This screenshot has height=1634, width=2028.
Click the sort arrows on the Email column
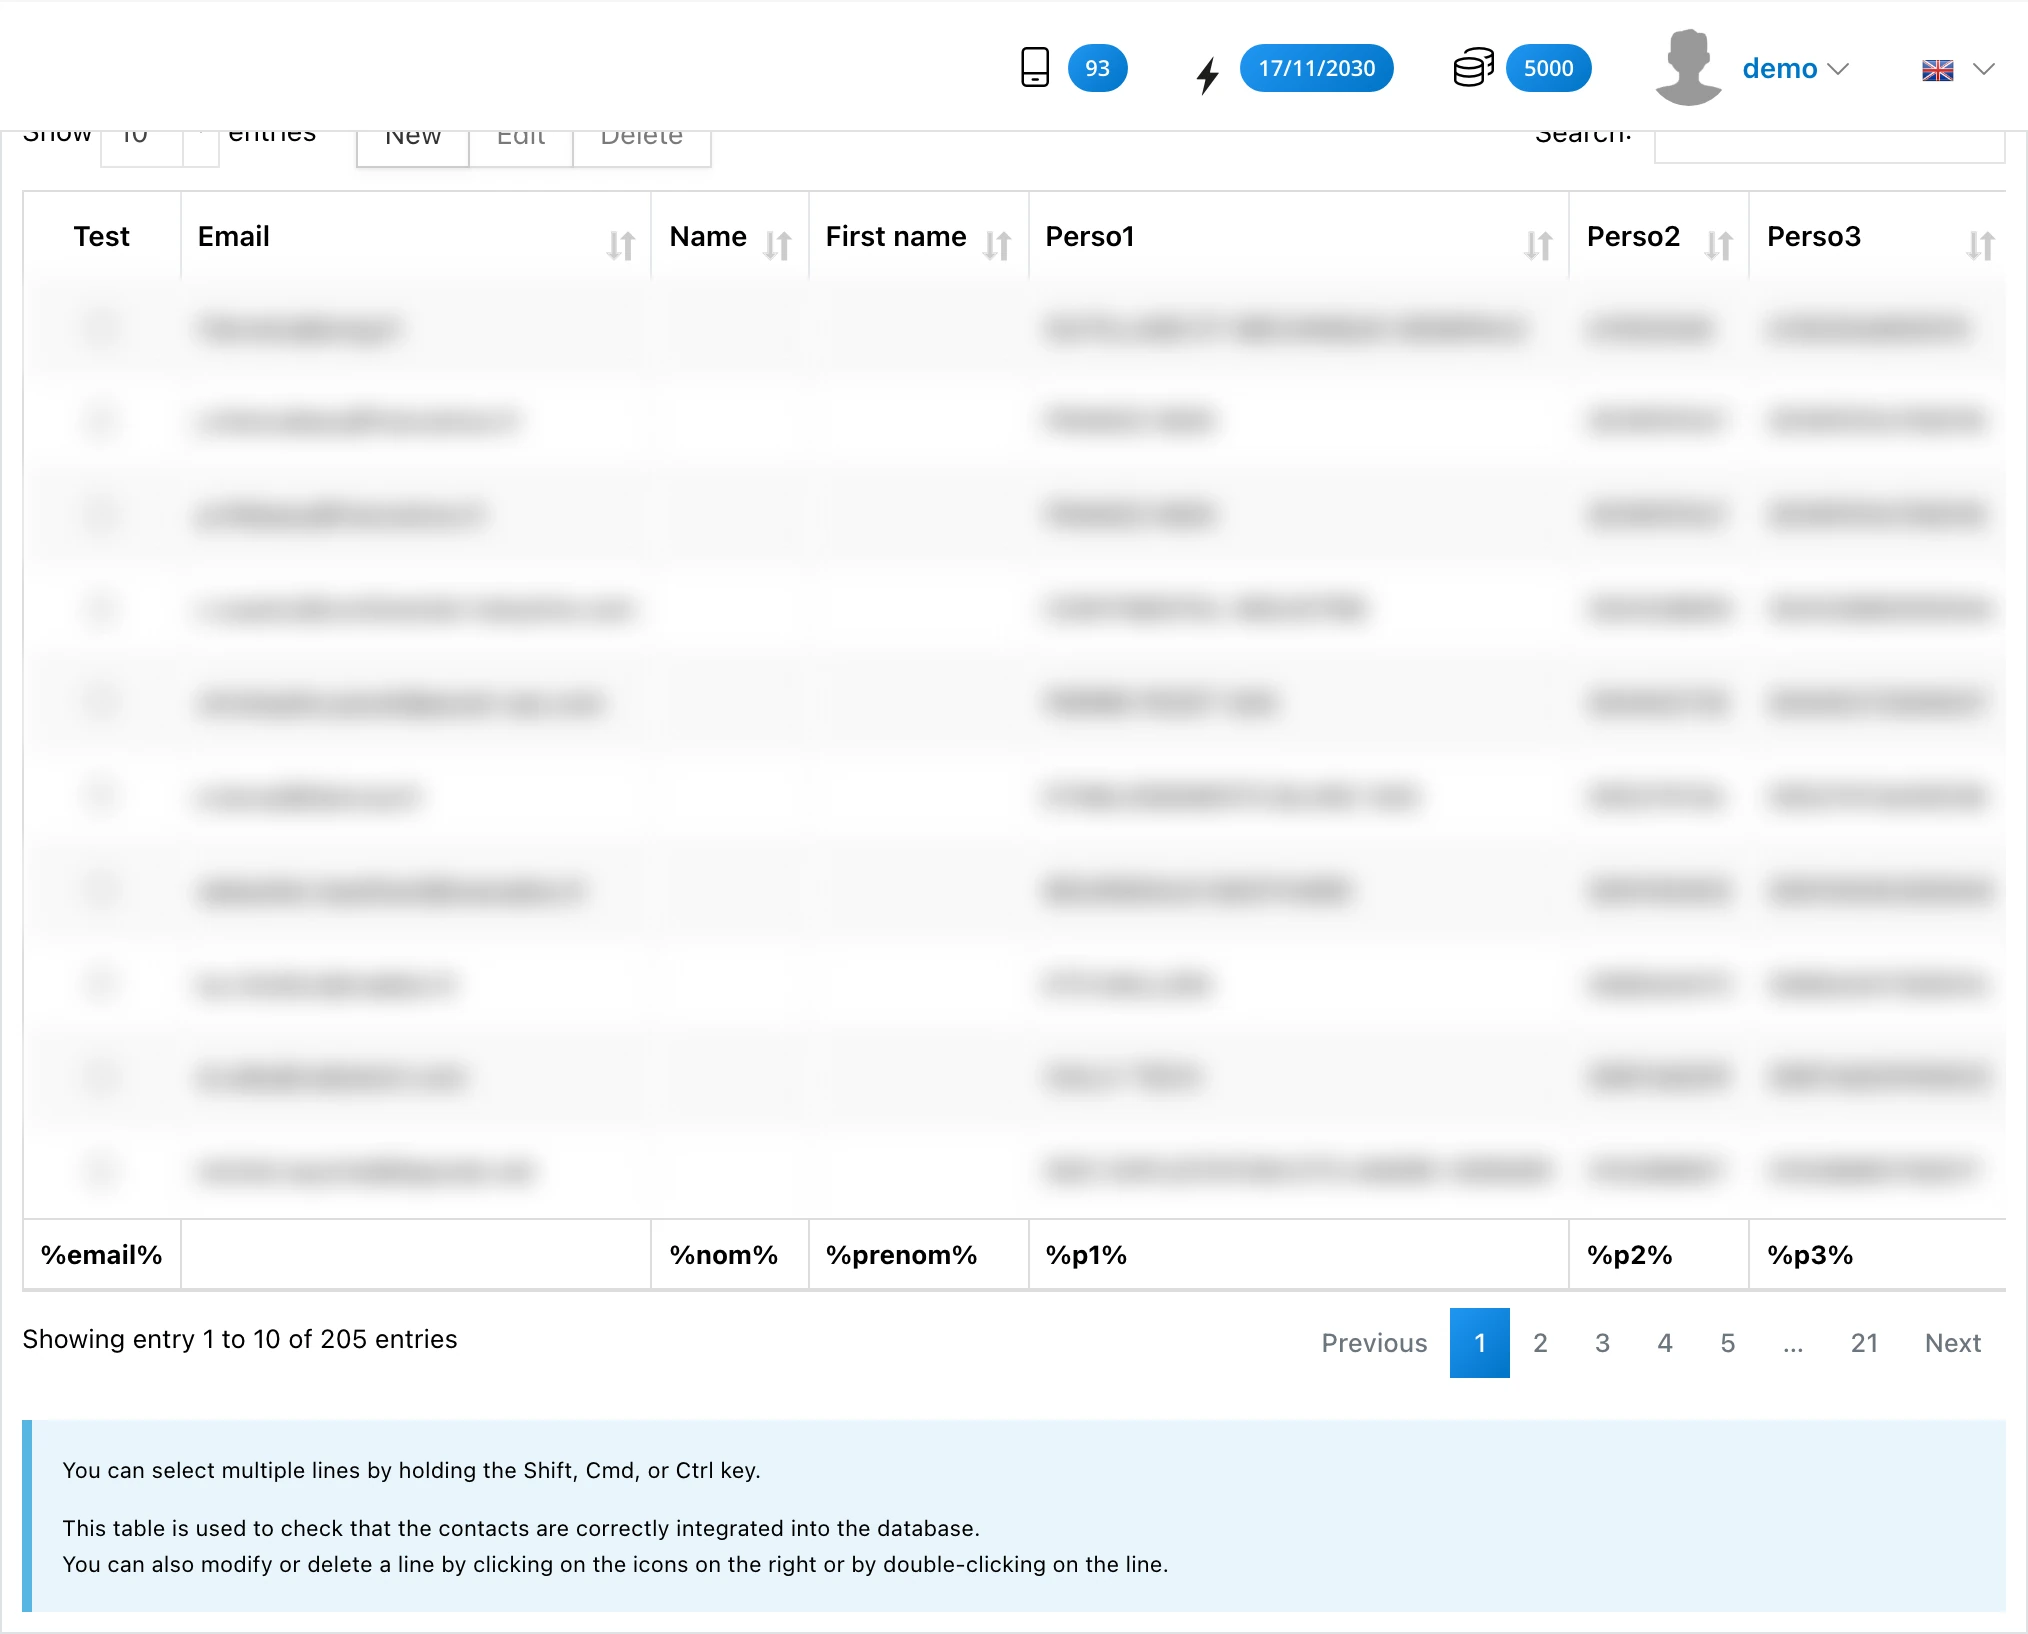tap(621, 245)
